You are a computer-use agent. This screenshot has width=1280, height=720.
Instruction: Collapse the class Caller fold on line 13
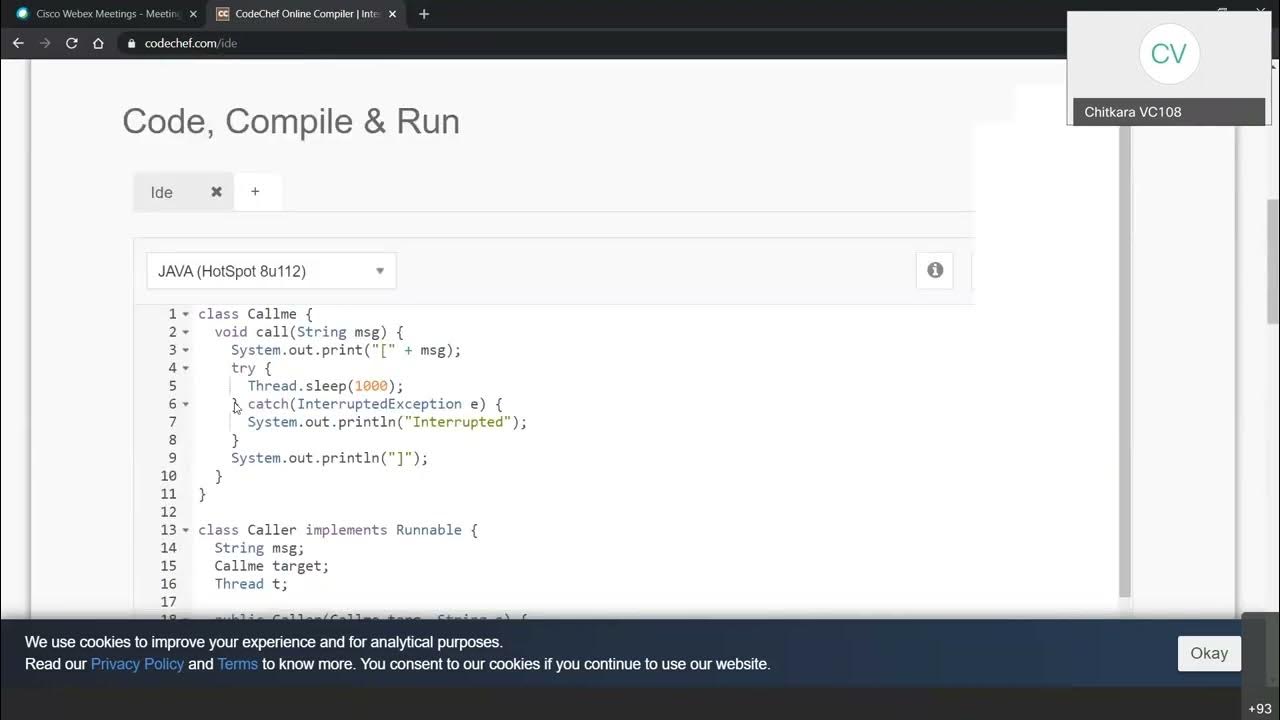coord(186,530)
